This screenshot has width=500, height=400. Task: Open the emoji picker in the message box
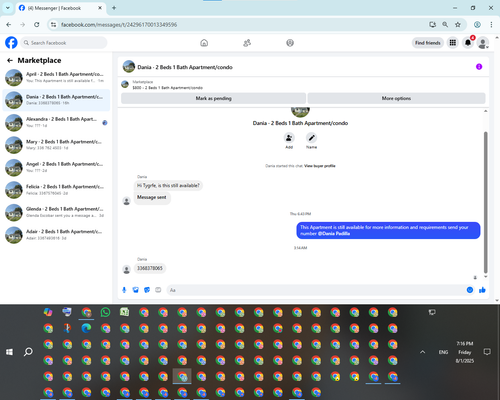coord(470,290)
